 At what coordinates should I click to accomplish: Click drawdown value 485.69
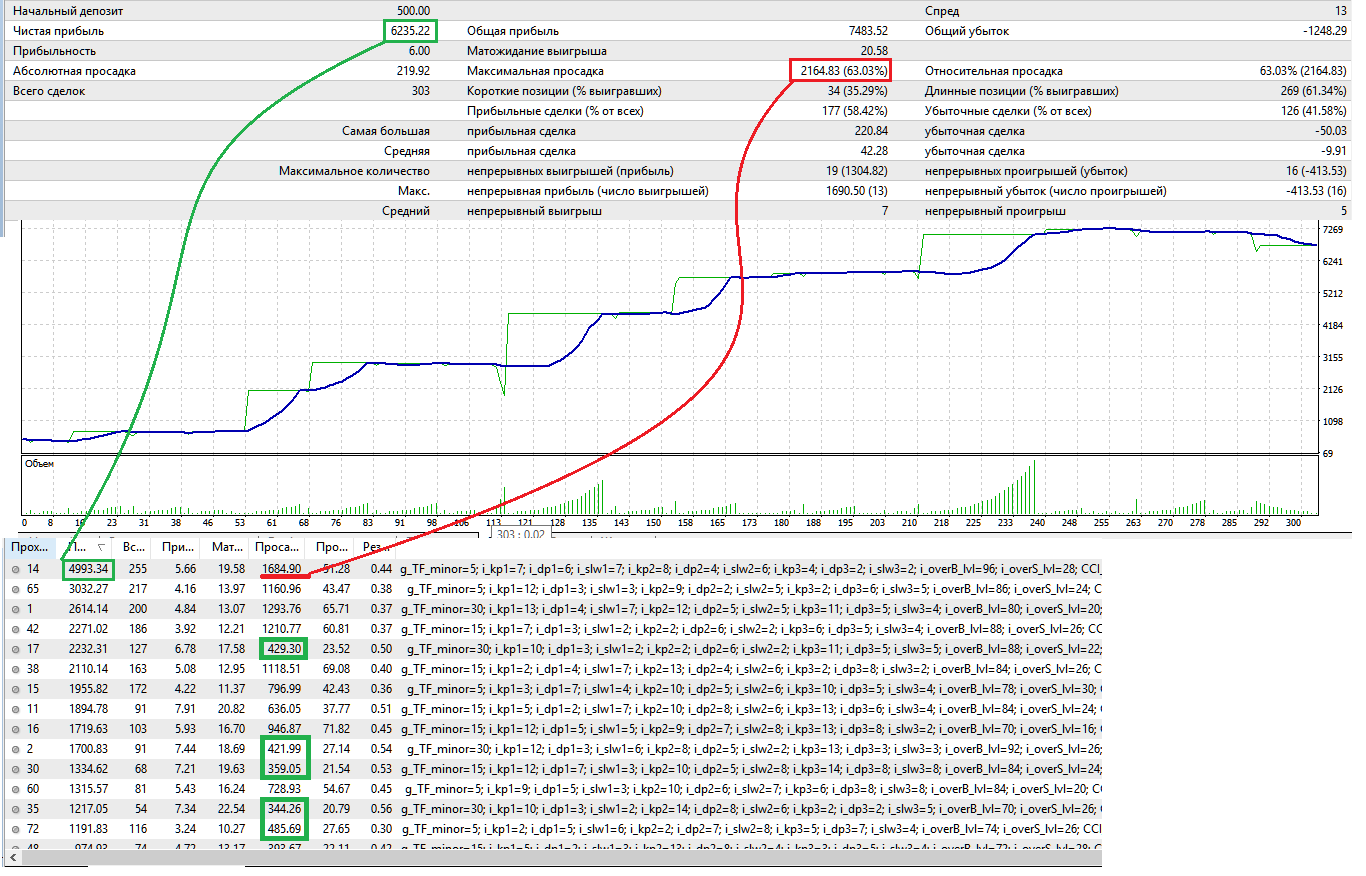coord(284,828)
